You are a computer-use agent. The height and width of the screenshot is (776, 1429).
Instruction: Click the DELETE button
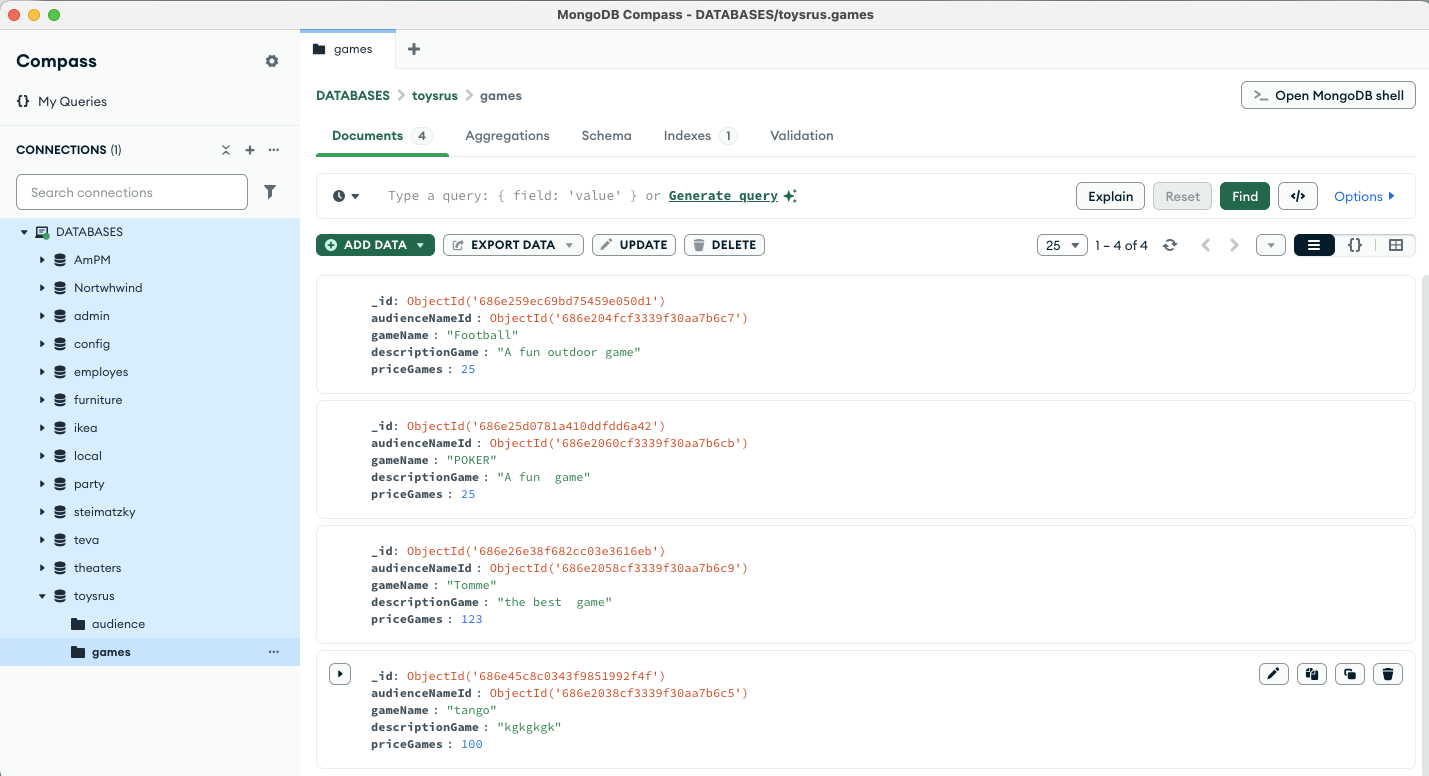click(x=724, y=245)
